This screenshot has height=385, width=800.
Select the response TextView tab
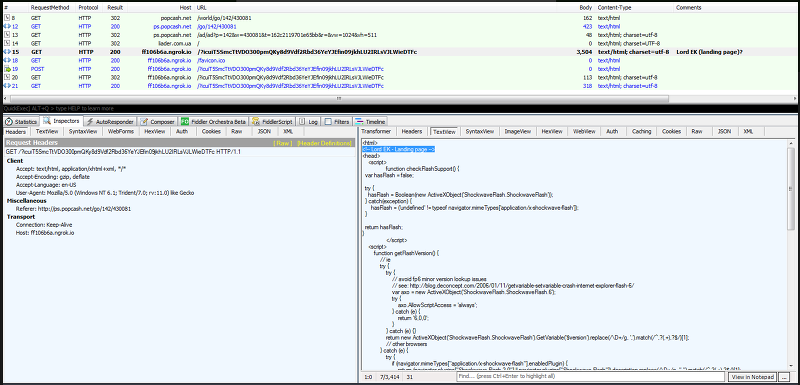[444, 132]
